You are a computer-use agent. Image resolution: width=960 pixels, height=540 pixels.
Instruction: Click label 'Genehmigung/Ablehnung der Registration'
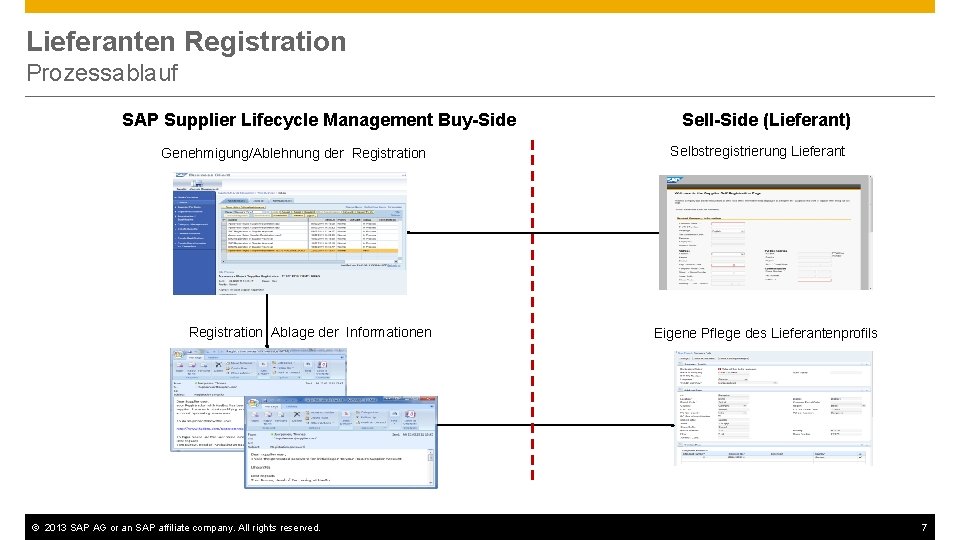point(293,153)
